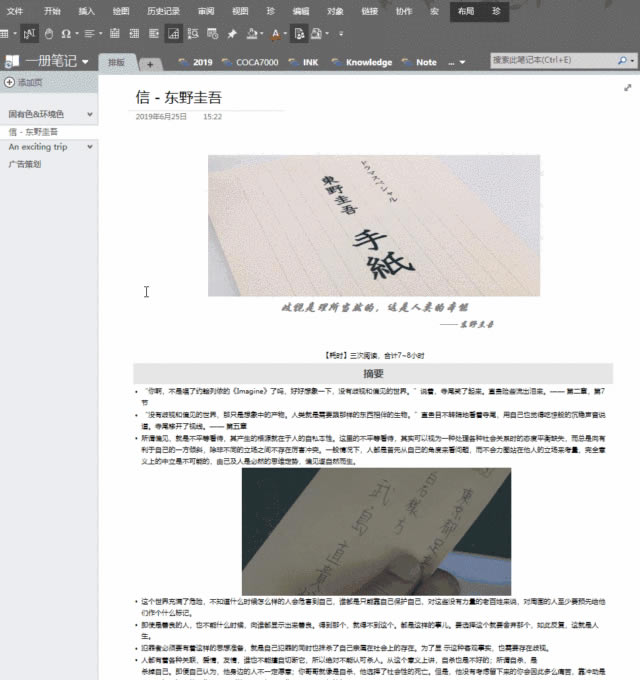Click the page time 15:22

point(212,117)
